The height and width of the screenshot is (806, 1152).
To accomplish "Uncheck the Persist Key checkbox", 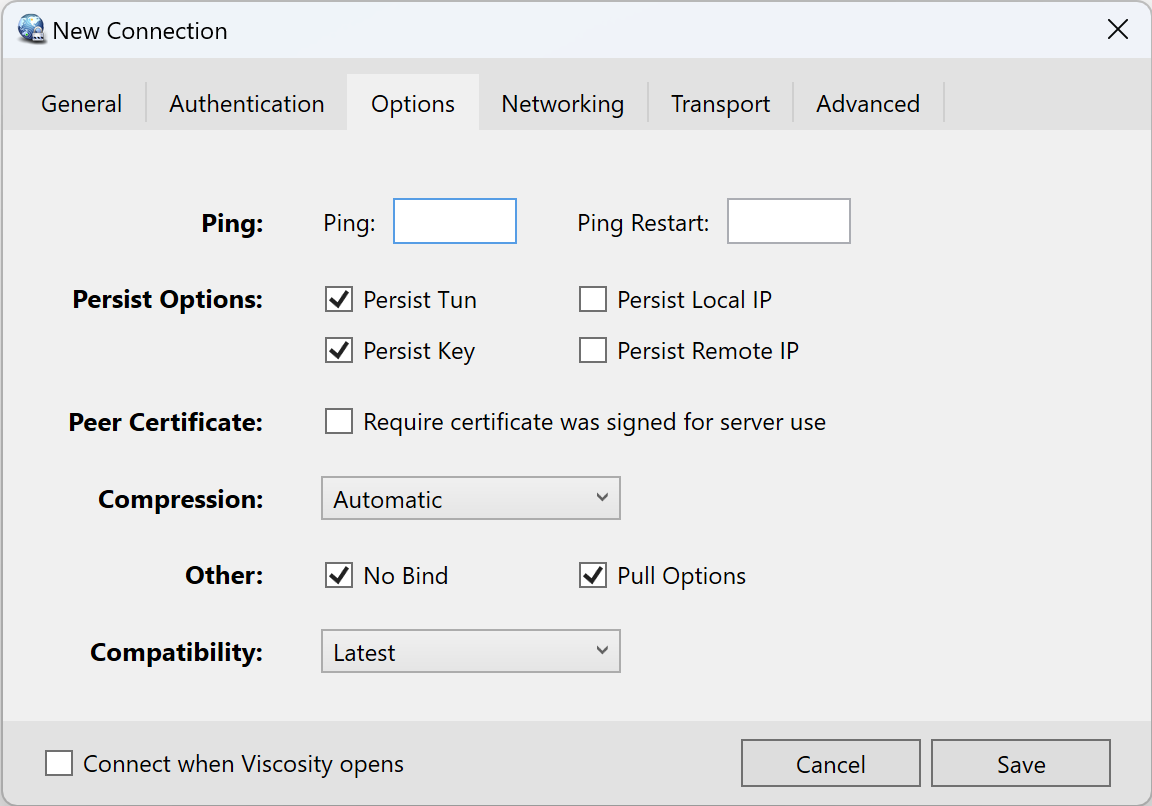I will point(339,350).
